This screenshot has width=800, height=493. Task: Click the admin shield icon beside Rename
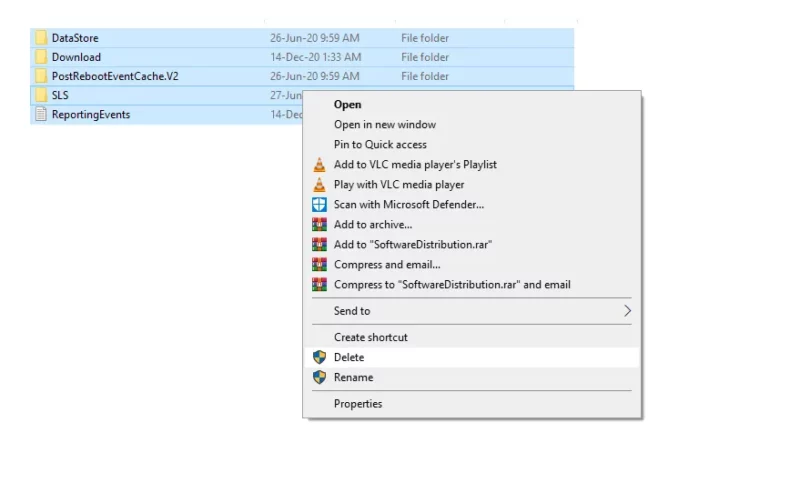tap(319, 377)
